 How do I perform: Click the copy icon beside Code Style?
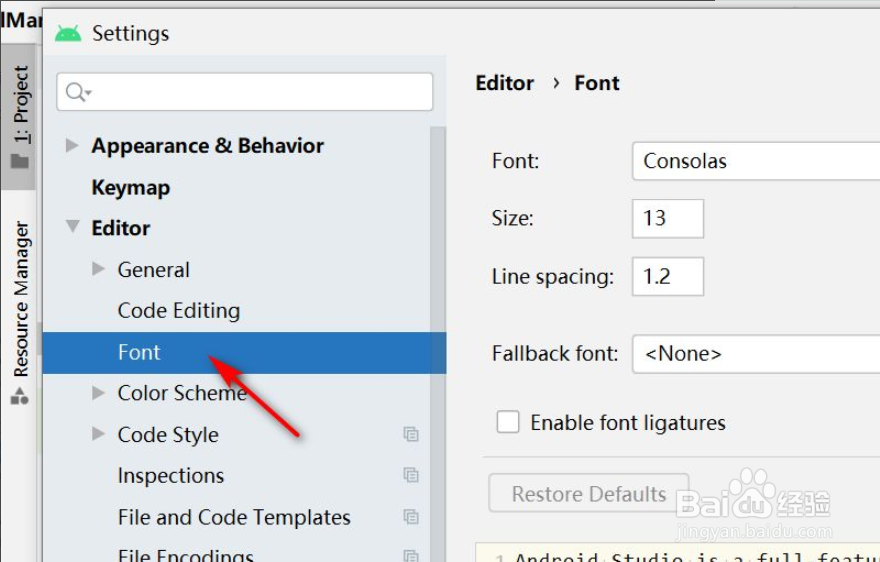tap(410, 434)
